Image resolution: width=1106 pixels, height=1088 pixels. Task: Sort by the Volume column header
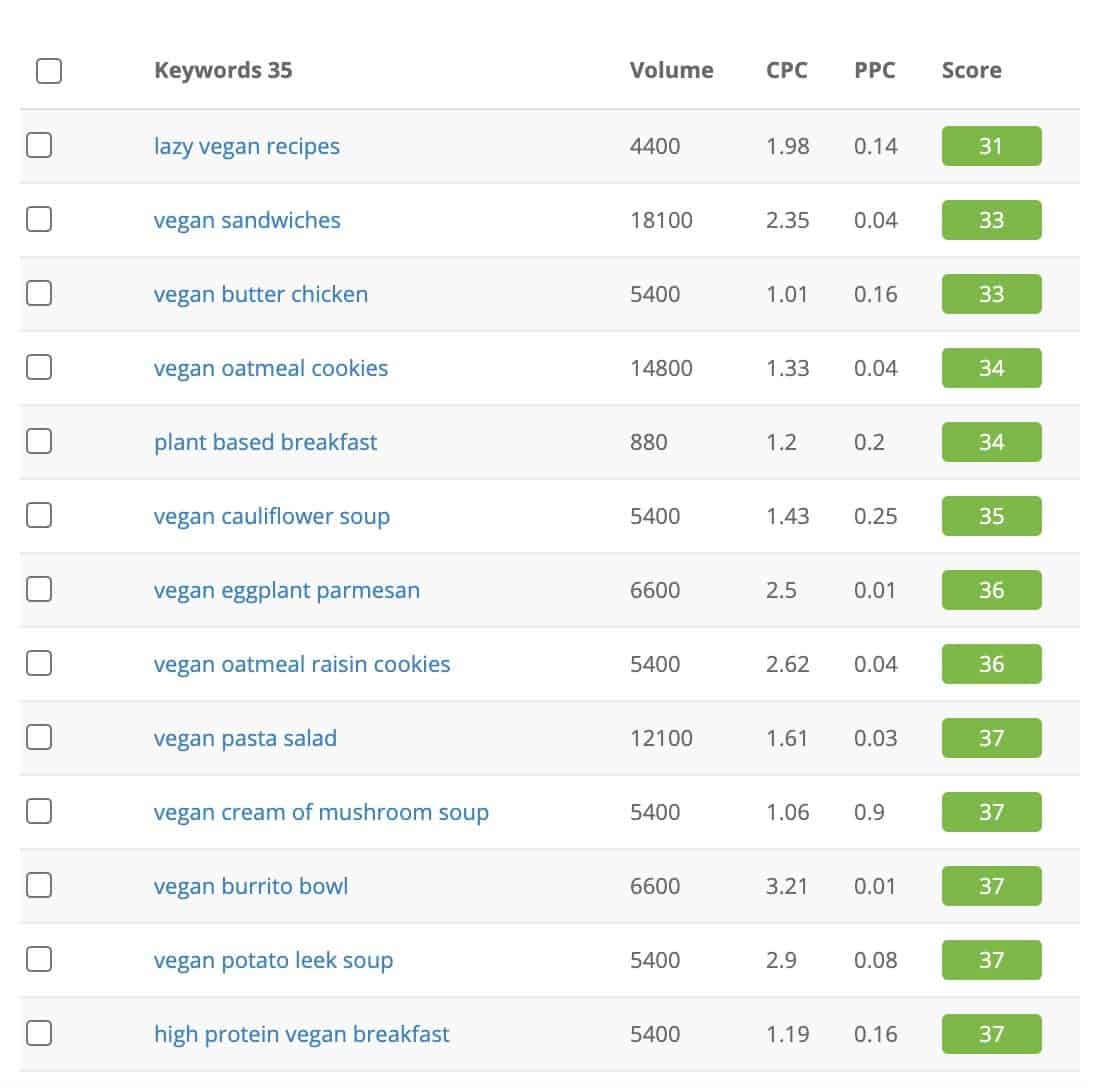click(671, 70)
